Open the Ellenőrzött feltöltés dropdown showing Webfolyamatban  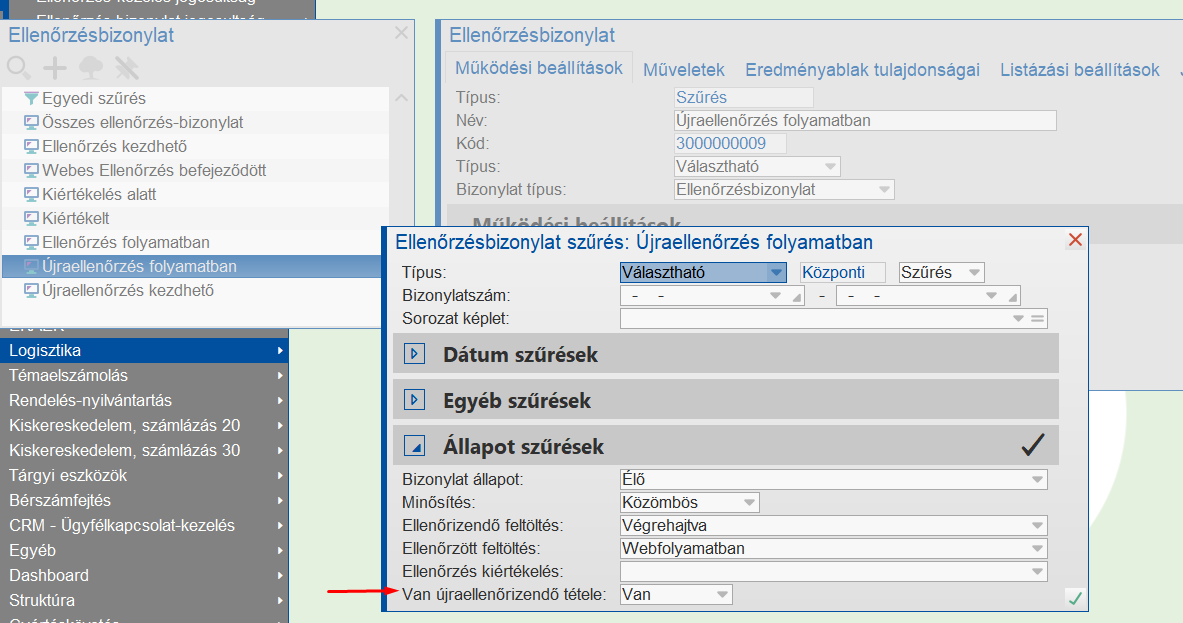pyautogui.click(x=1038, y=548)
